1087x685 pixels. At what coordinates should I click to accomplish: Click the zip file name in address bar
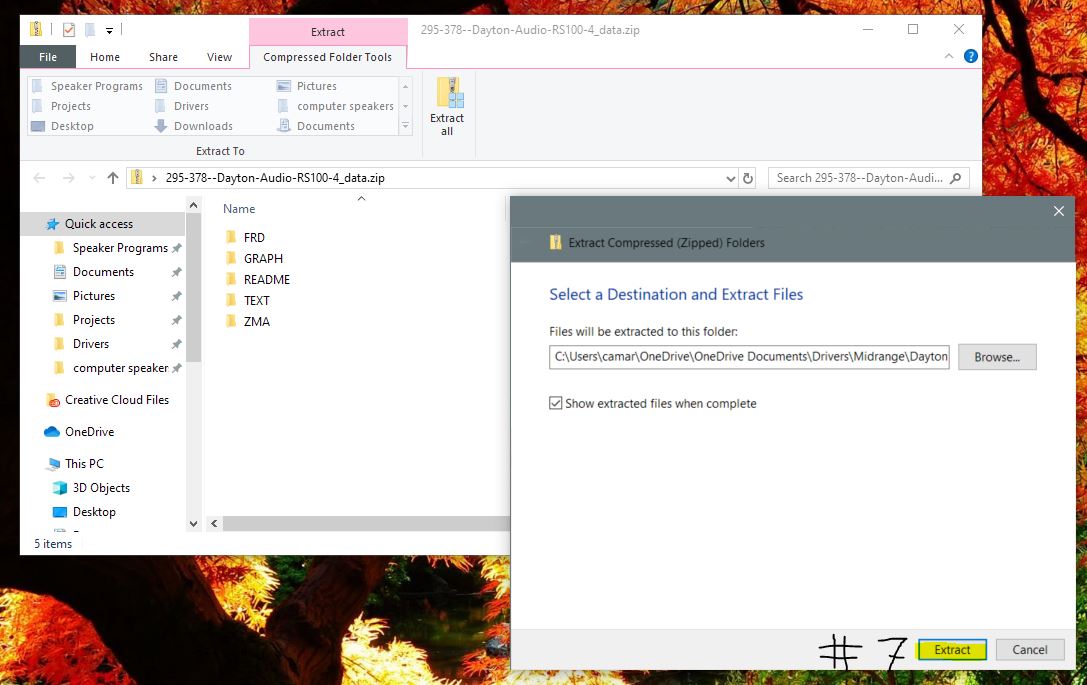(275, 178)
